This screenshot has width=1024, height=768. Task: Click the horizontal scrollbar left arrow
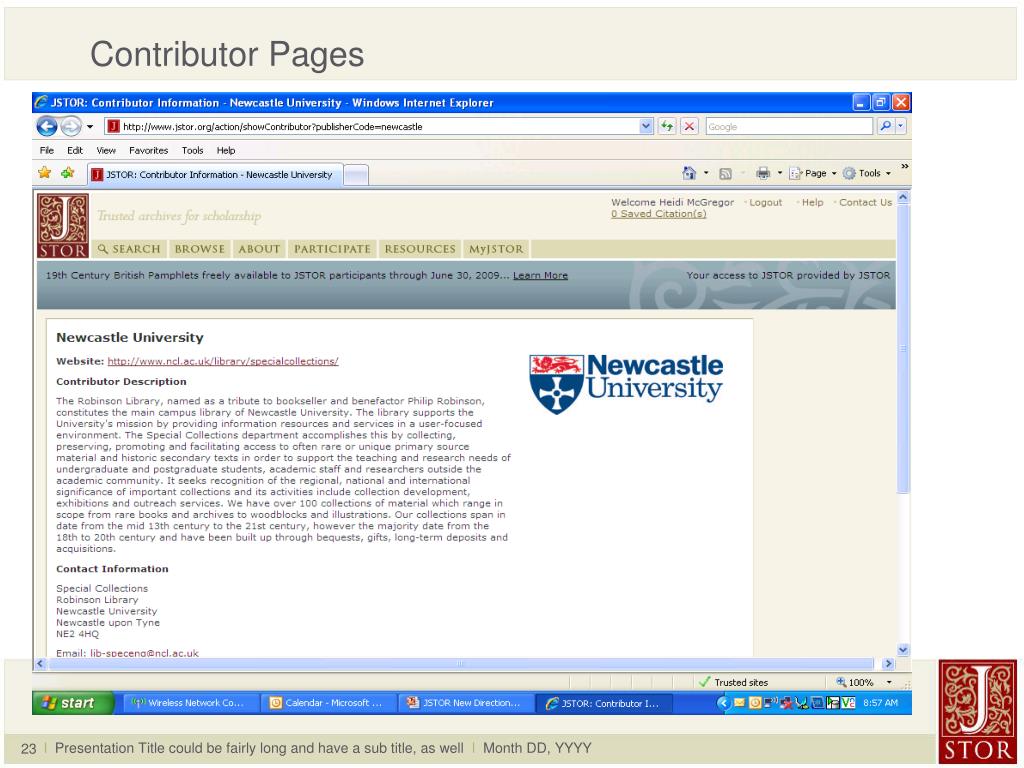click(x=40, y=664)
